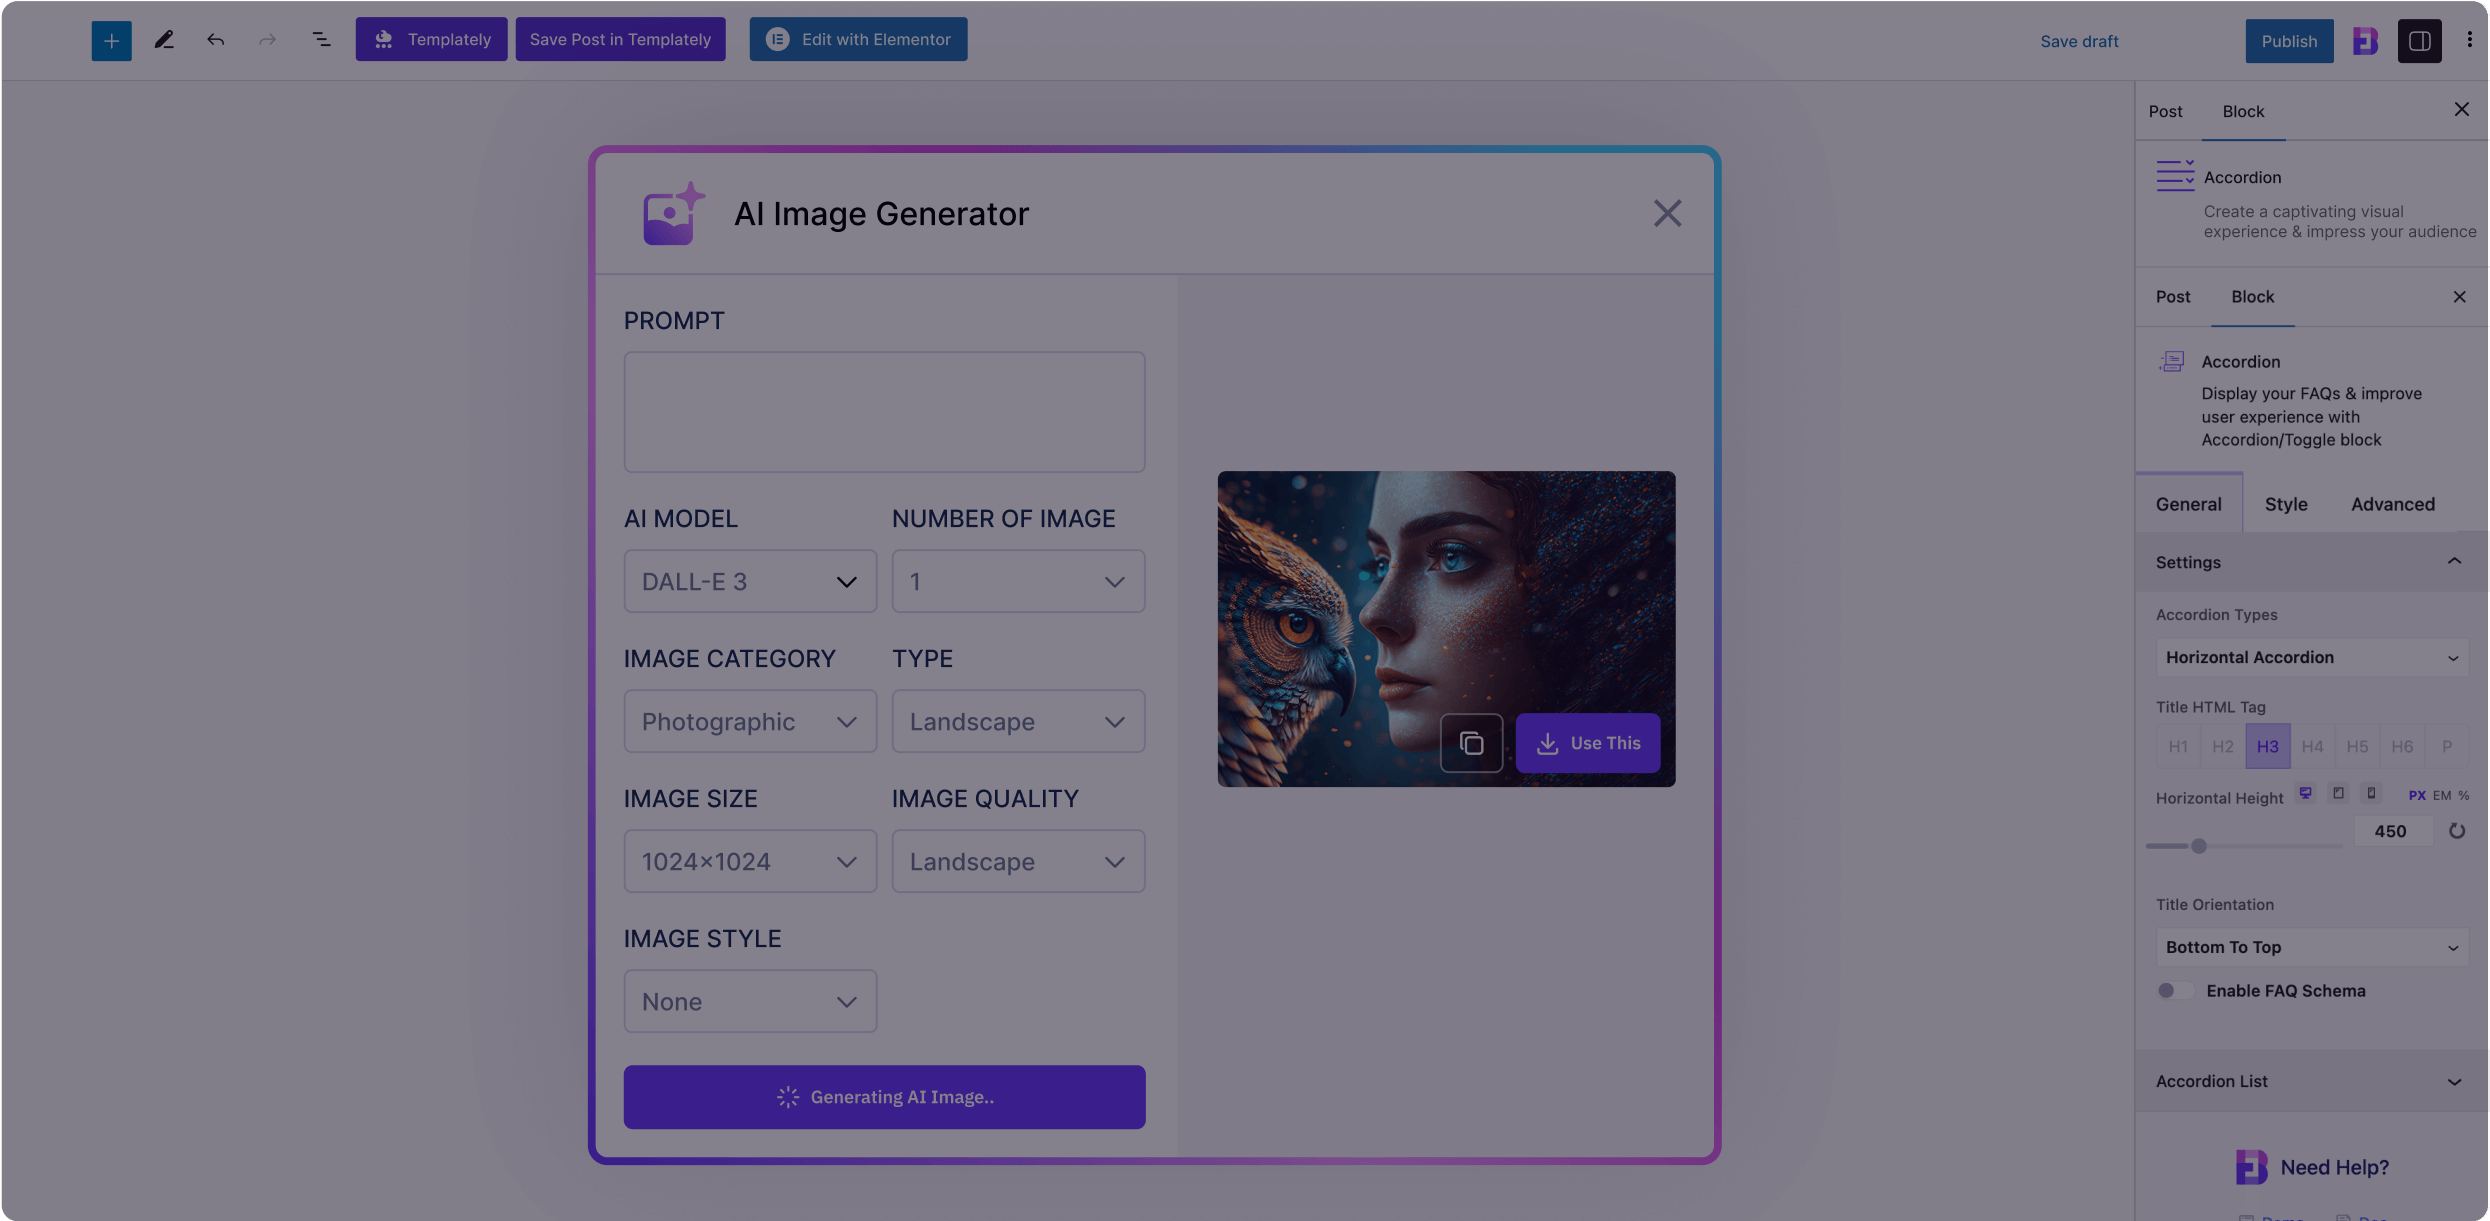The width and height of the screenshot is (2490, 1221).
Task: Close the AI Image Generator dialog
Action: click(1667, 213)
